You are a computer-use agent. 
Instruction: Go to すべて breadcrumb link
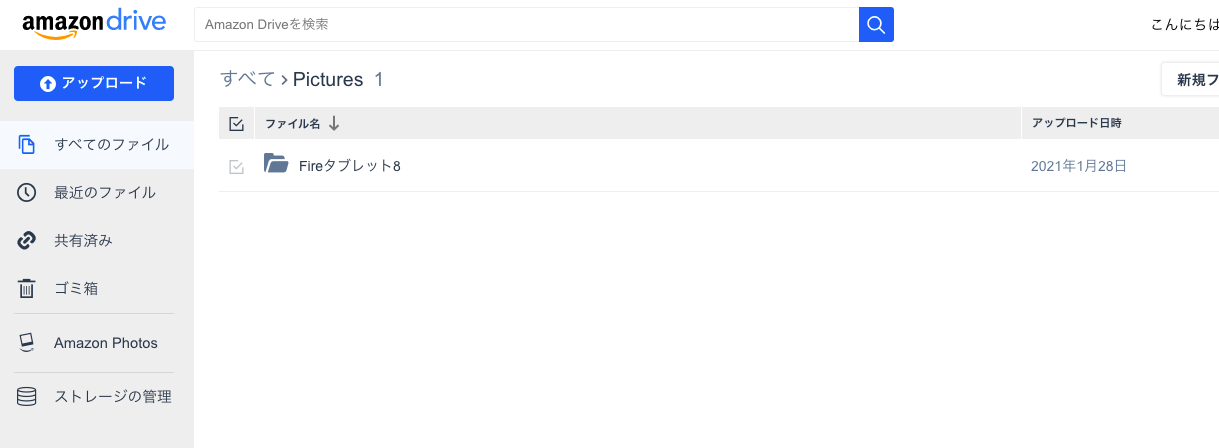[x=247, y=80]
